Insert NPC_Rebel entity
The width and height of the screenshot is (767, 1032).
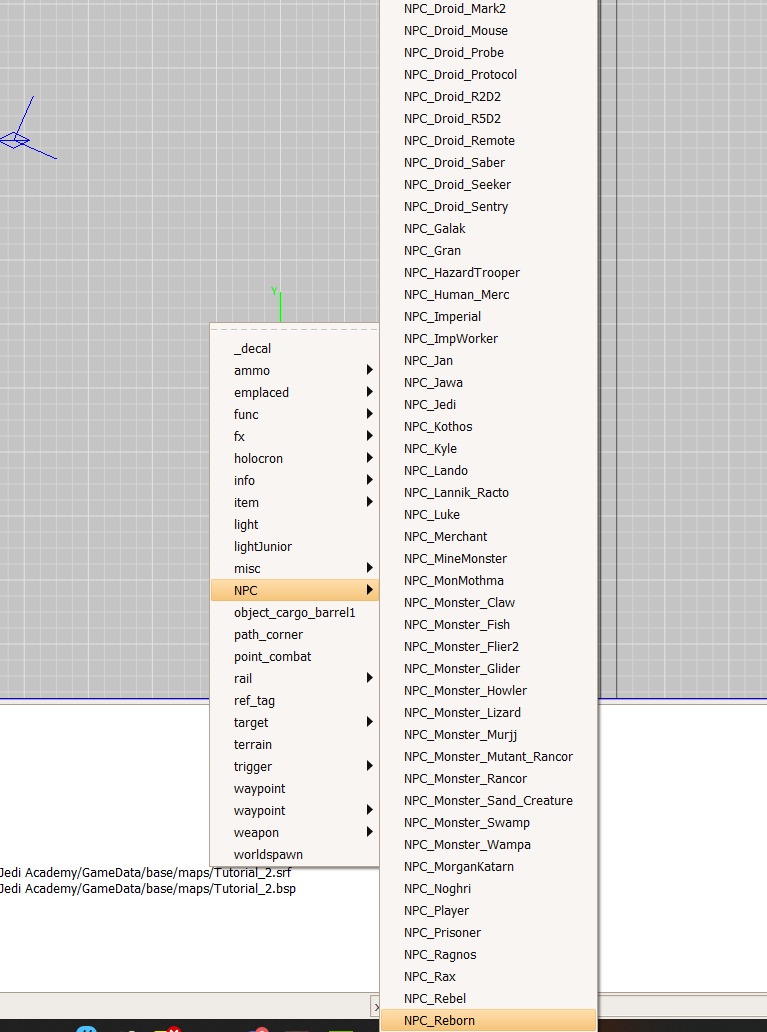coord(489,998)
